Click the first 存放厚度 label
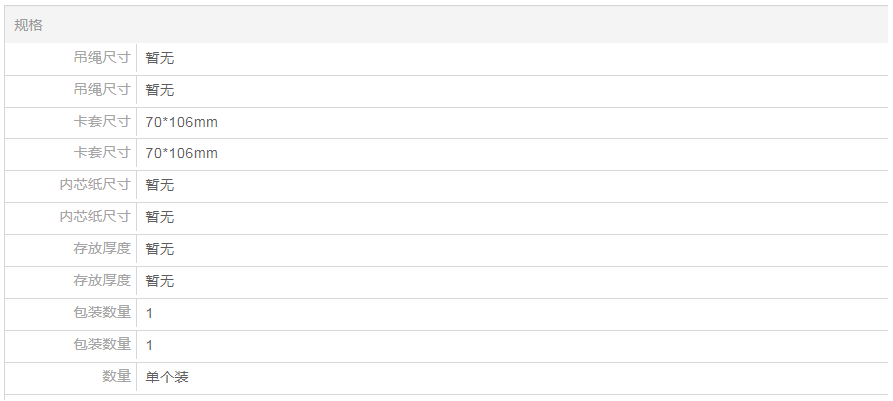This screenshot has width=893, height=401. [102, 249]
